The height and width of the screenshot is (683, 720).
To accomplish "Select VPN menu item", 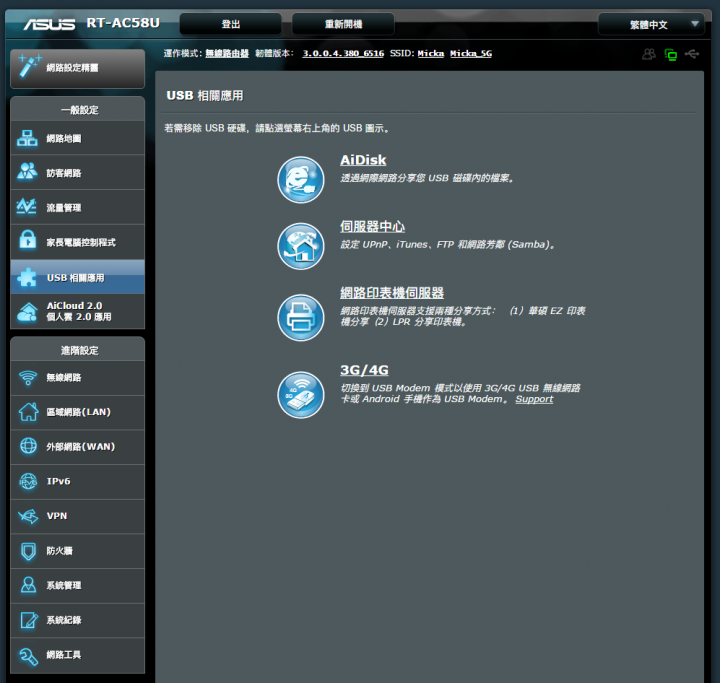I will click(78, 516).
